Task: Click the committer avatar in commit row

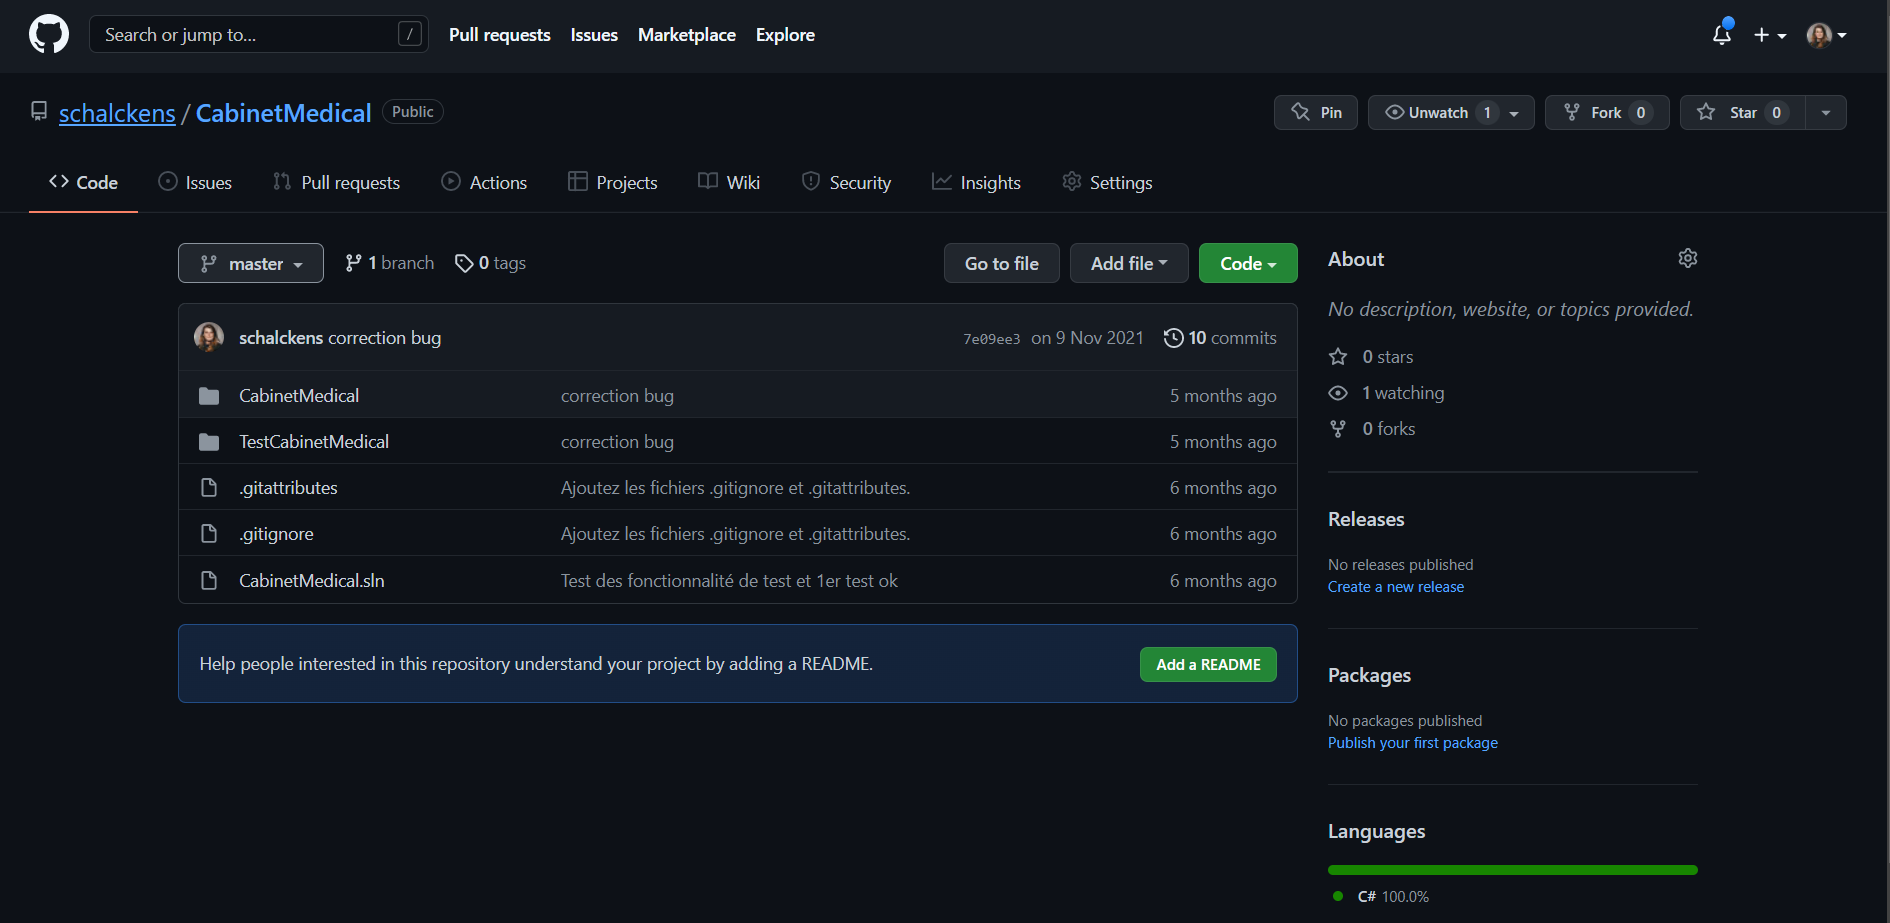Action: click(209, 337)
